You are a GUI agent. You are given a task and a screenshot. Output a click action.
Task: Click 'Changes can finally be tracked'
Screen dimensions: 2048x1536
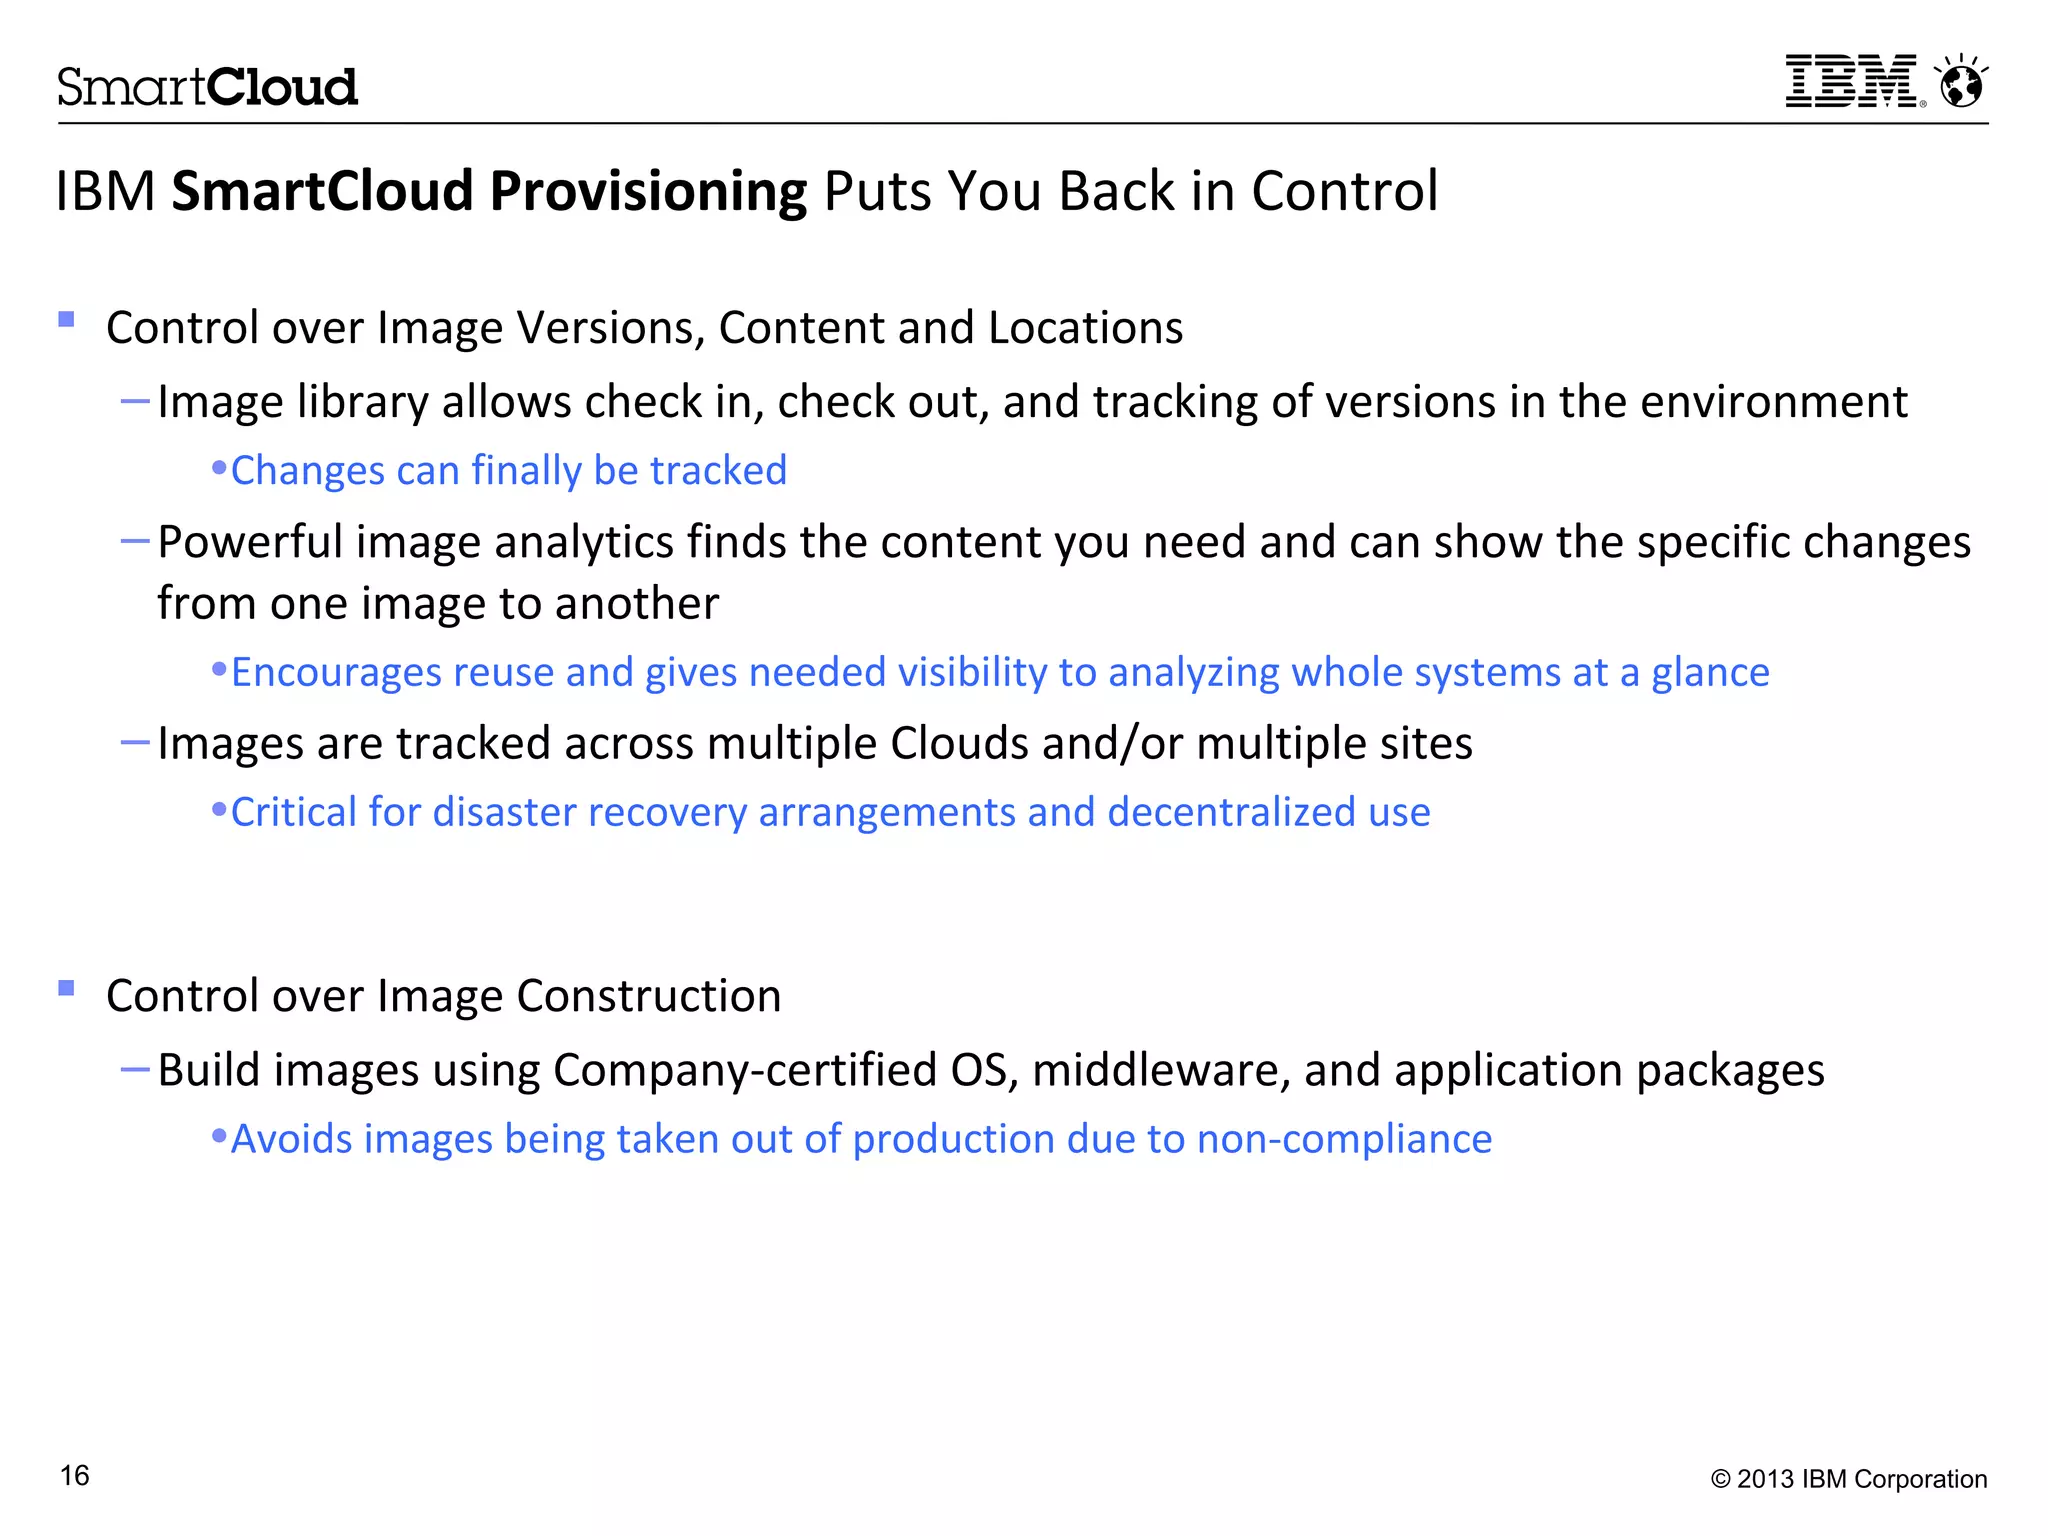509,471
